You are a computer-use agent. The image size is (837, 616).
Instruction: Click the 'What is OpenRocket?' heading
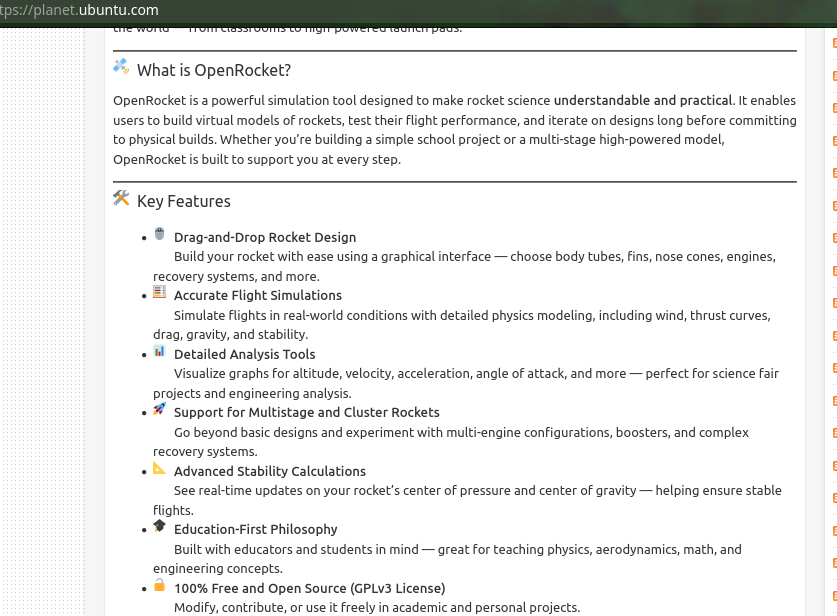click(x=214, y=70)
